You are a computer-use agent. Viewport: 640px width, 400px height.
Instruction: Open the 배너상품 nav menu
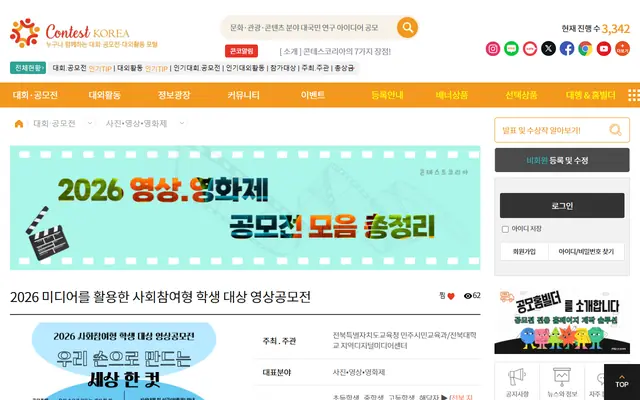click(x=451, y=95)
